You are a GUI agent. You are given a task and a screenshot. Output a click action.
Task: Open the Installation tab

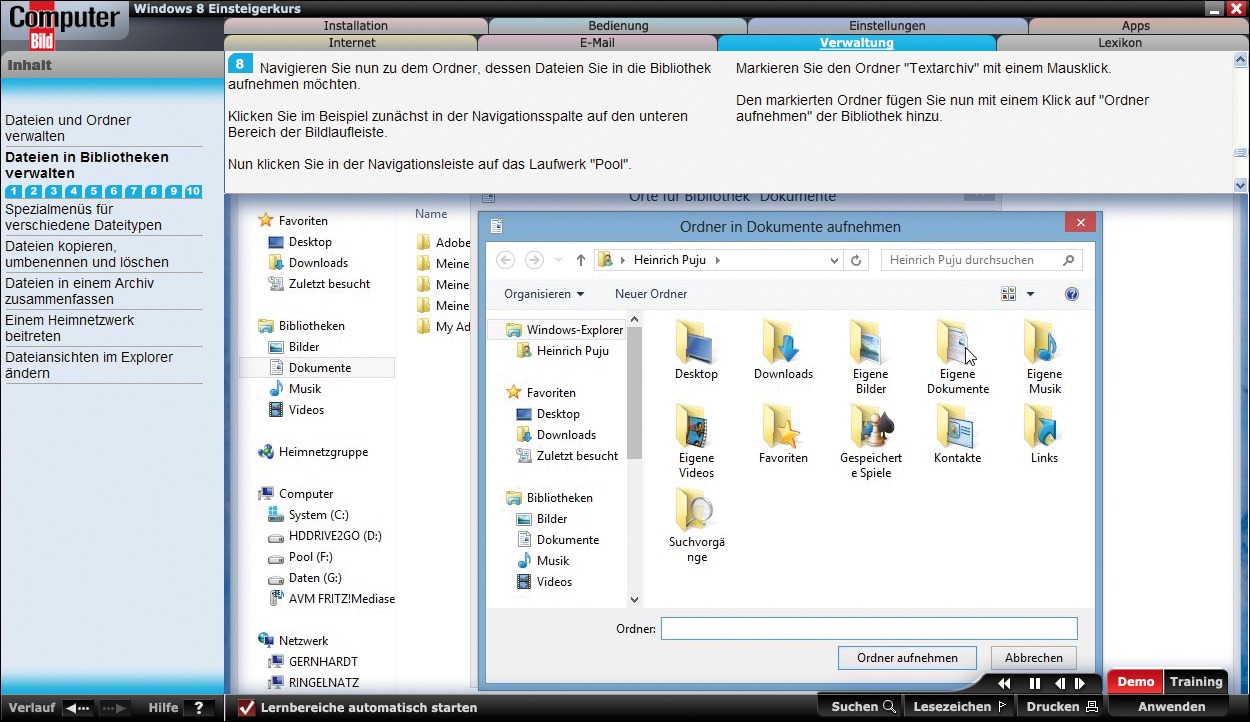coord(356,26)
